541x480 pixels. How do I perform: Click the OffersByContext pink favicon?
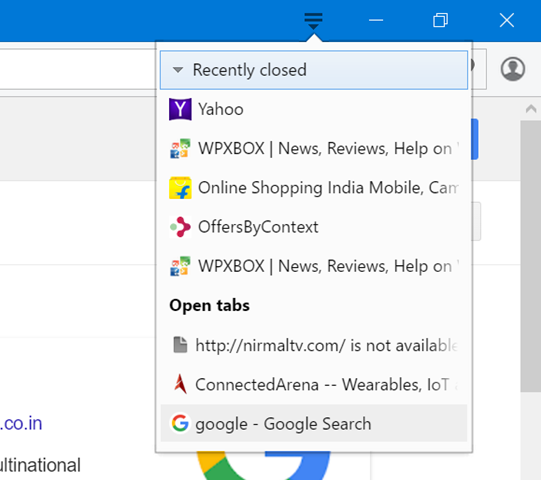(x=180, y=227)
